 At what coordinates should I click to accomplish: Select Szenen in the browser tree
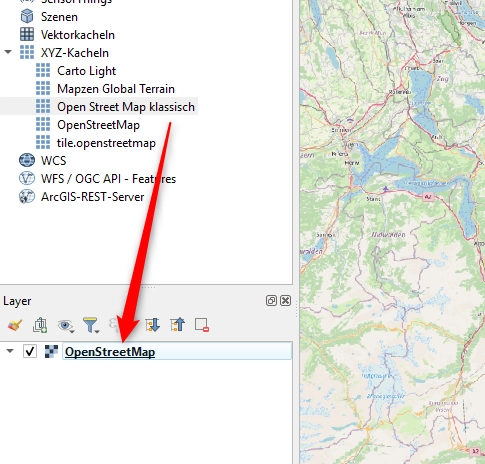[59, 17]
